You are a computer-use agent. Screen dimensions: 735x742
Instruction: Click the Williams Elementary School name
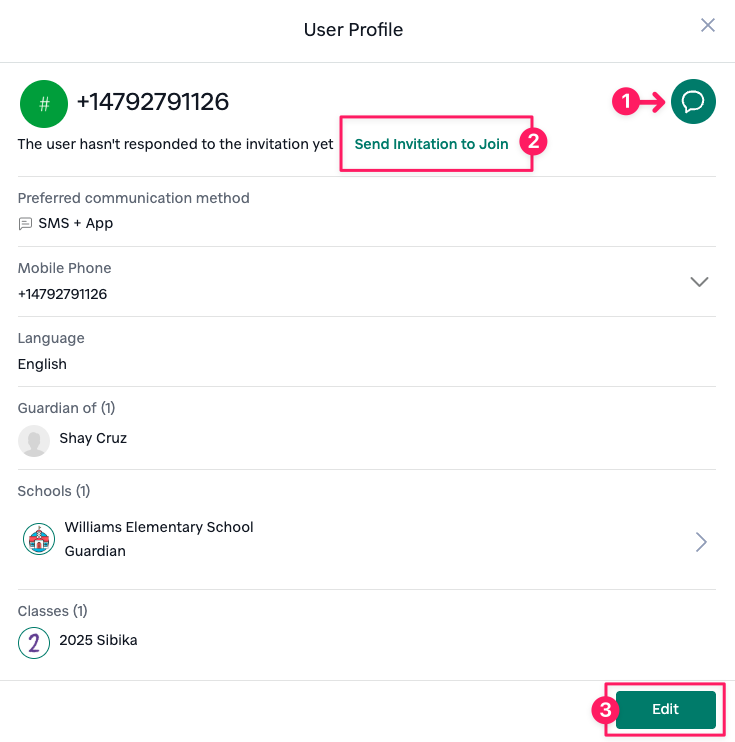coord(159,527)
